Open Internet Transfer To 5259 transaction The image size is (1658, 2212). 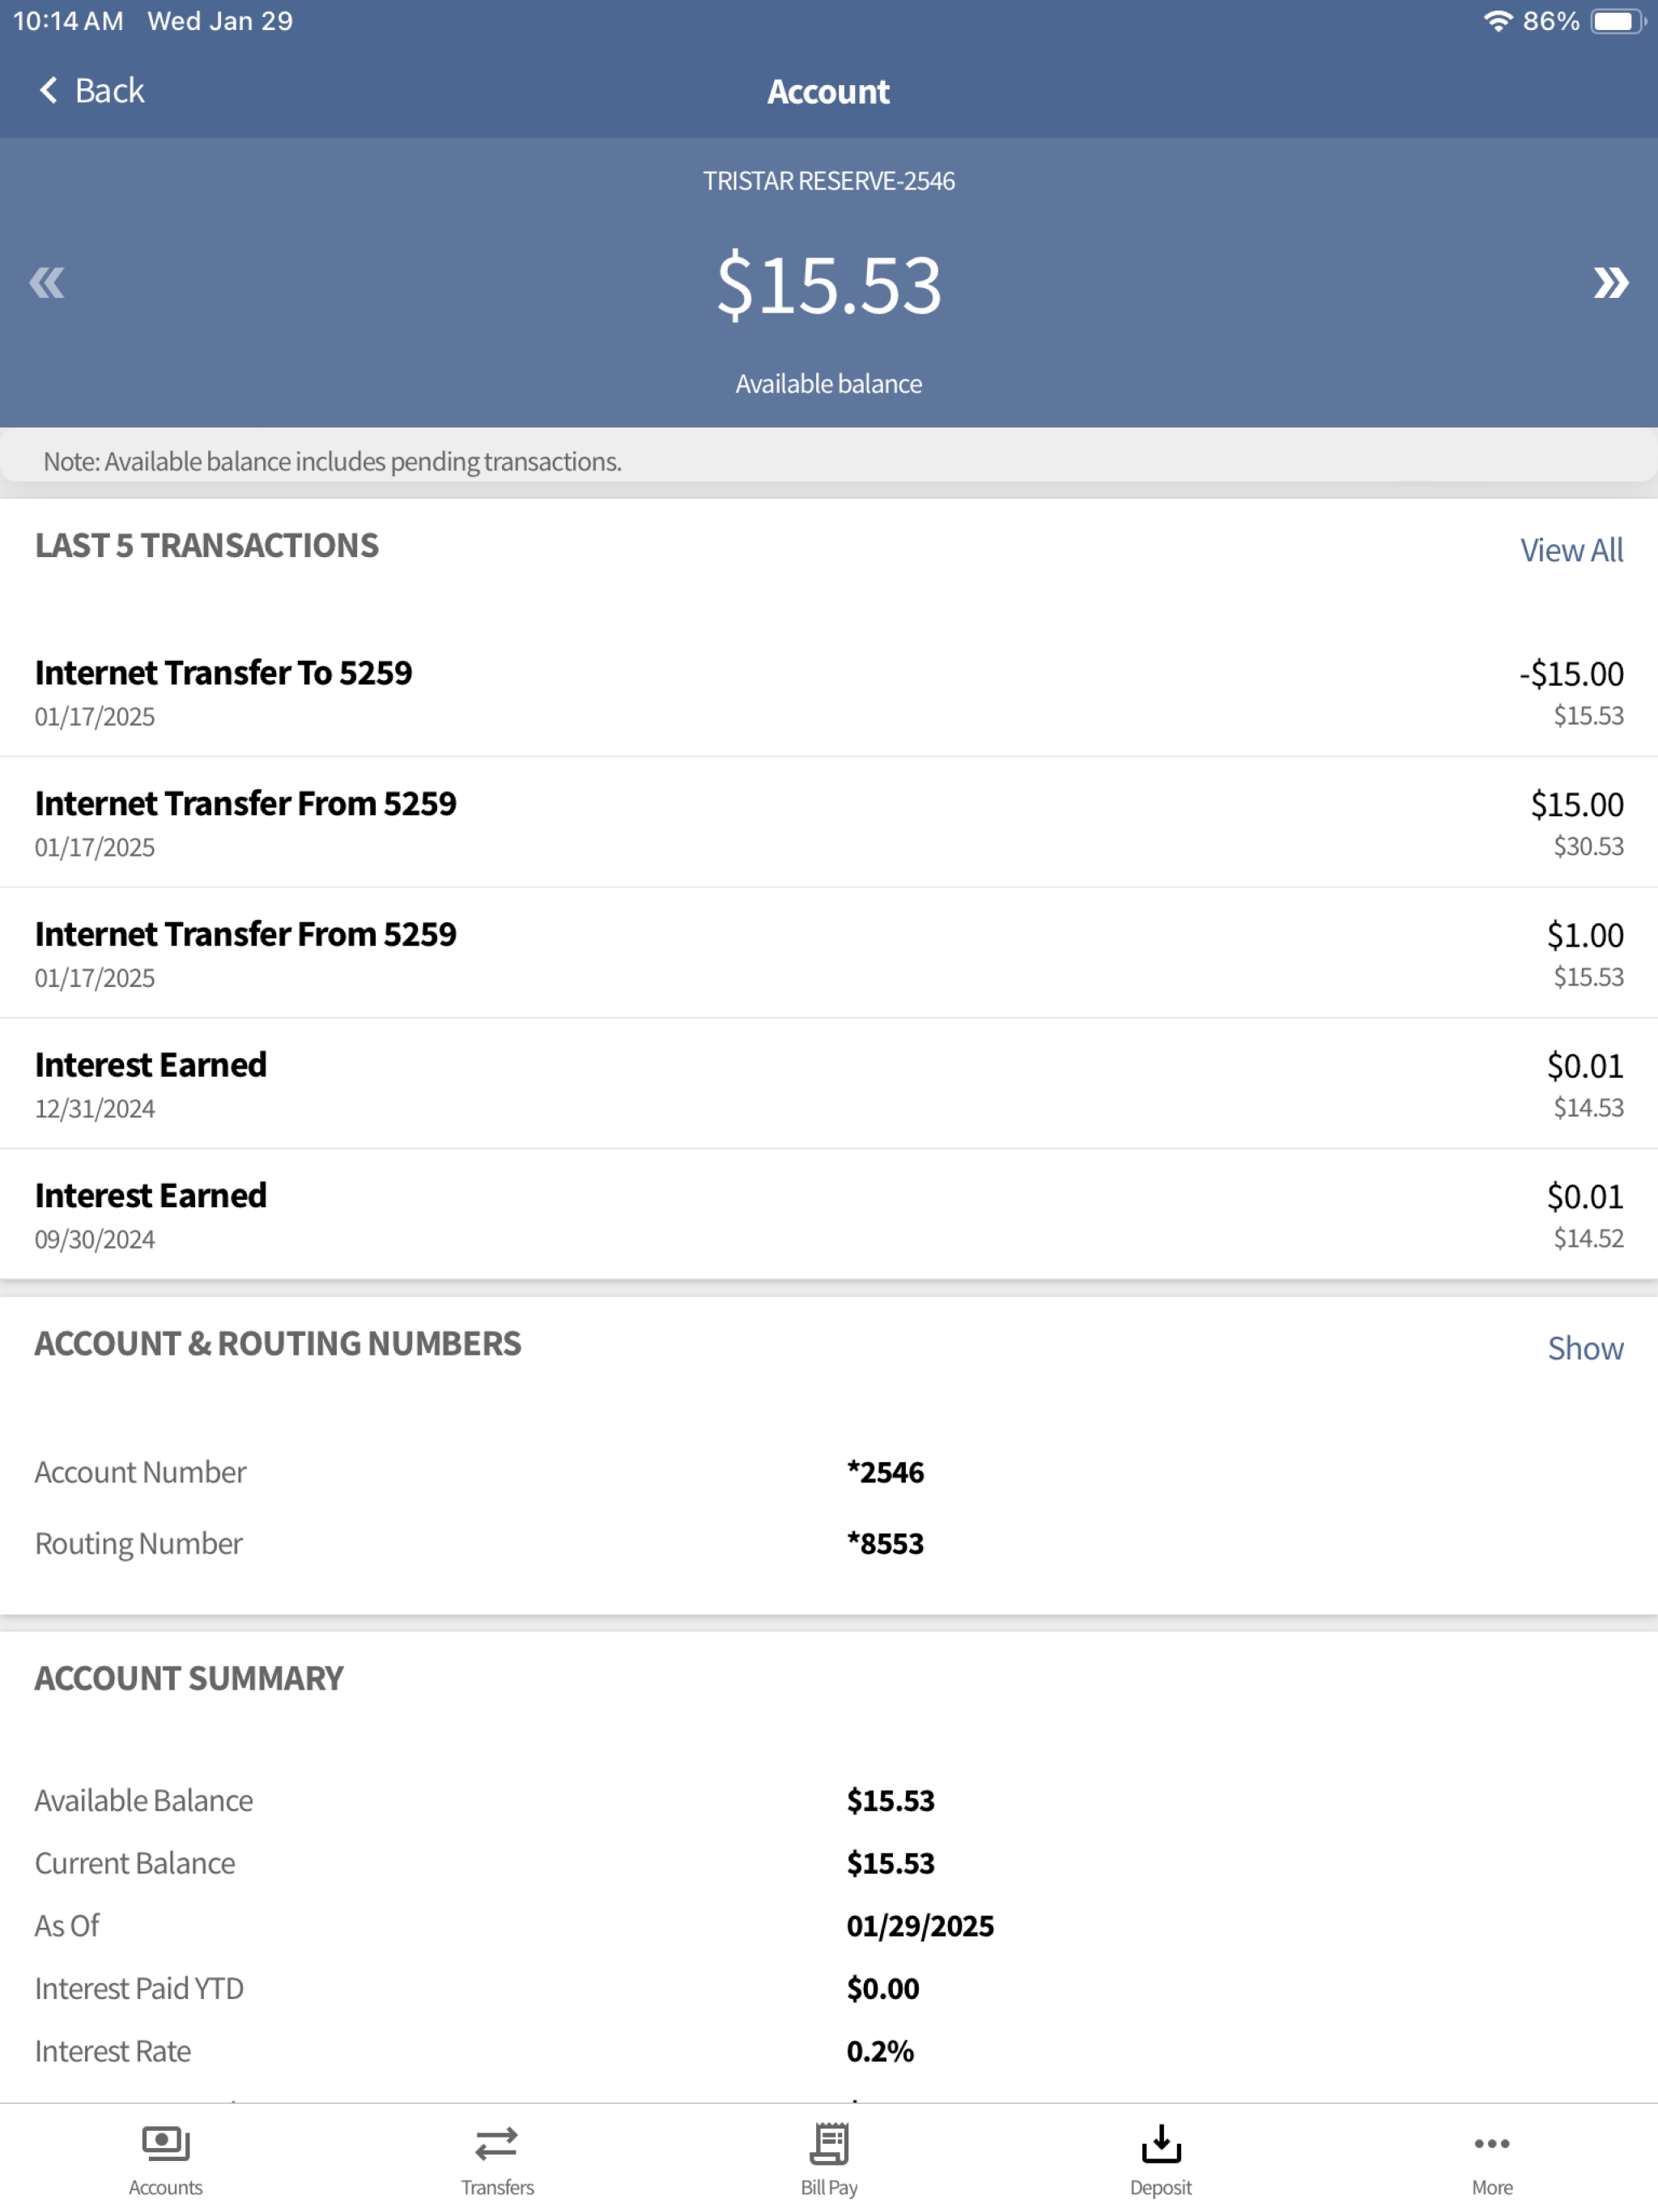[829, 692]
